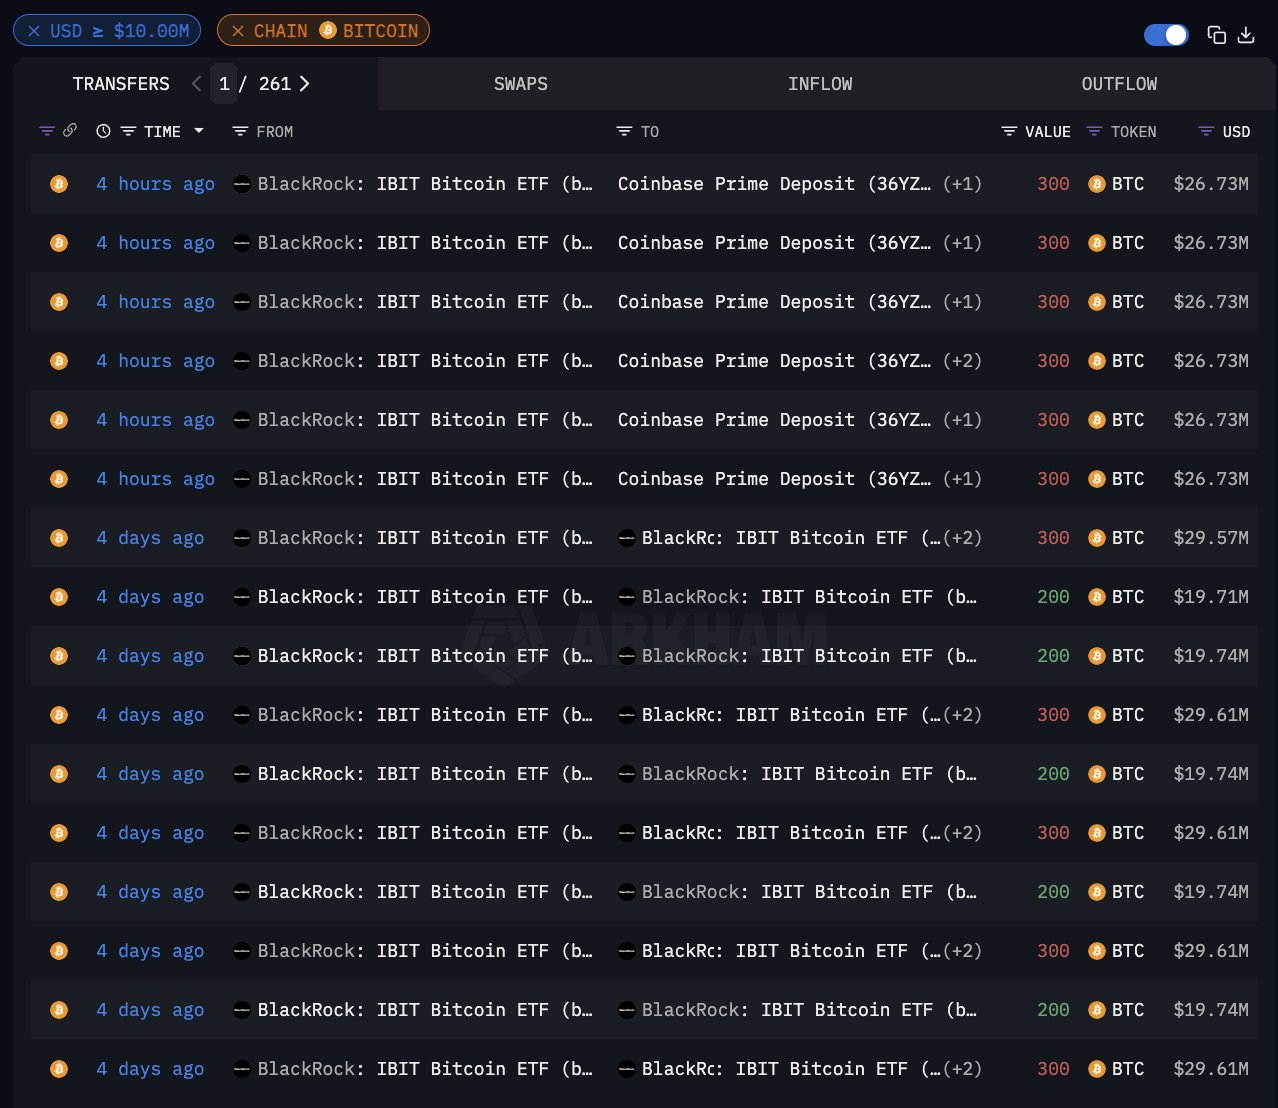1278x1108 pixels.
Task: Go to next transfers page arrow
Action: (304, 84)
